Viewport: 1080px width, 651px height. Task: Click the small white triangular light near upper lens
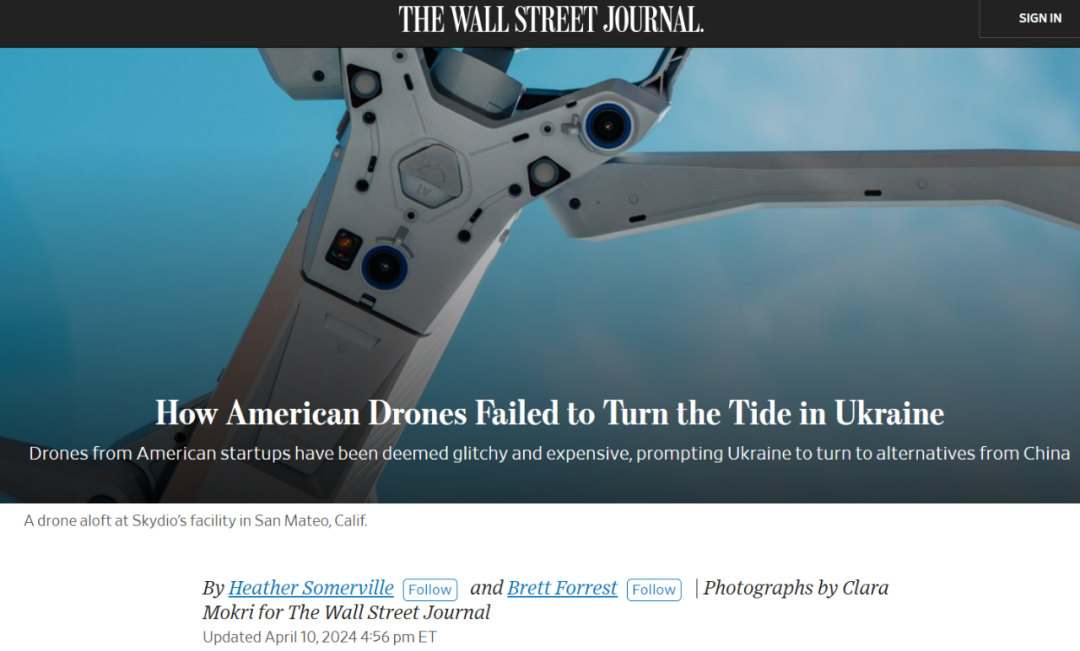[545, 174]
